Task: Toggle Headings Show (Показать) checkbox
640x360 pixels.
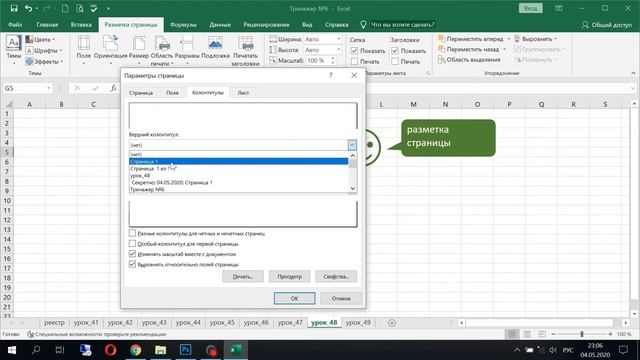Action: coord(395,51)
